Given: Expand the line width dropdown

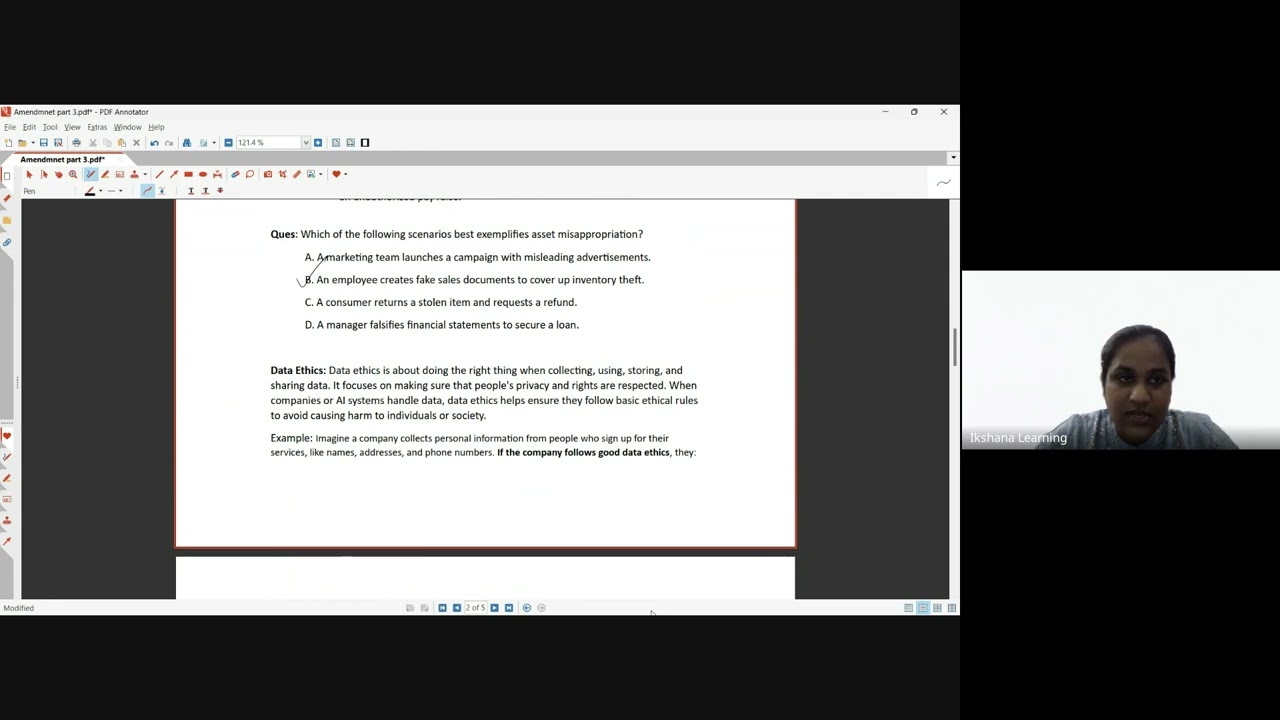Looking at the screenshot, I should (x=121, y=191).
